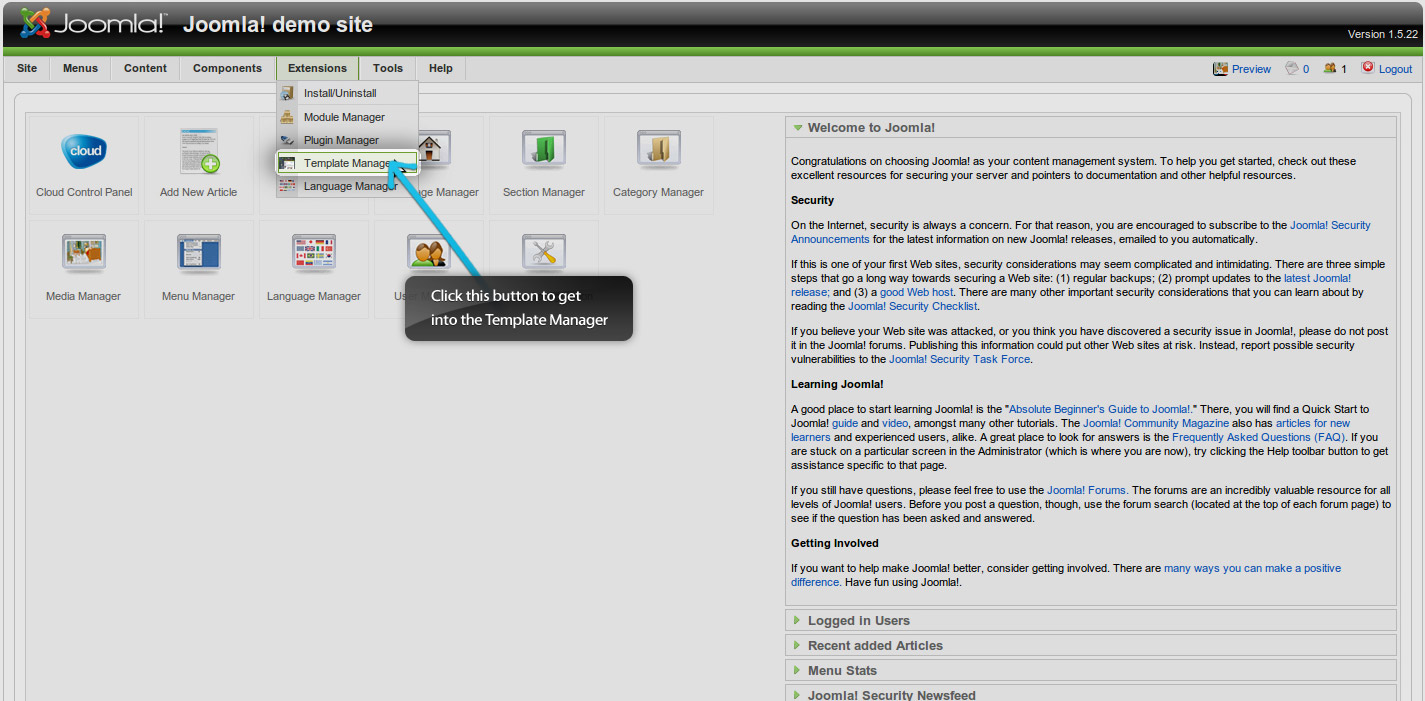Open the Joomla! Security Checklist link
The image size is (1425, 701).
tap(912, 306)
